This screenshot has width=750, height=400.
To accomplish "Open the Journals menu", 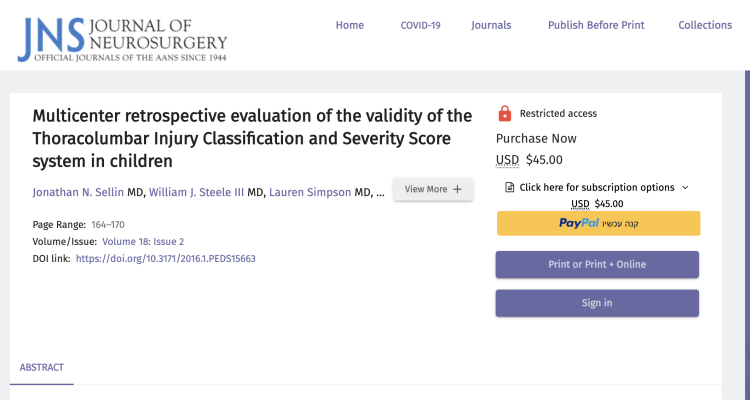I will tap(491, 25).
